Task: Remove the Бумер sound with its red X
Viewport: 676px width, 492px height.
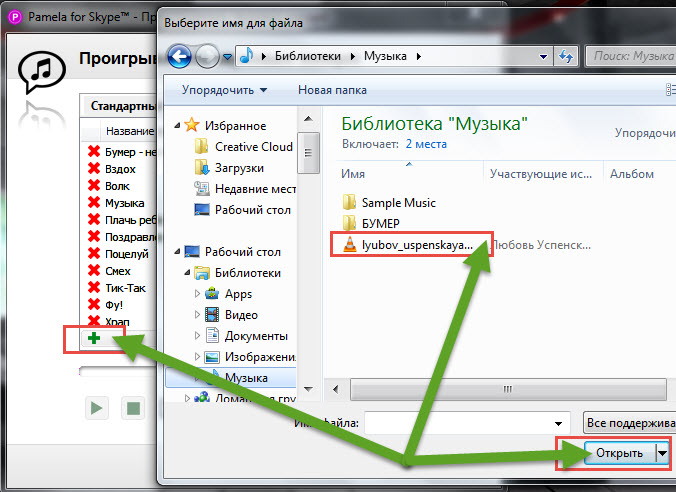Action: tap(94, 151)
